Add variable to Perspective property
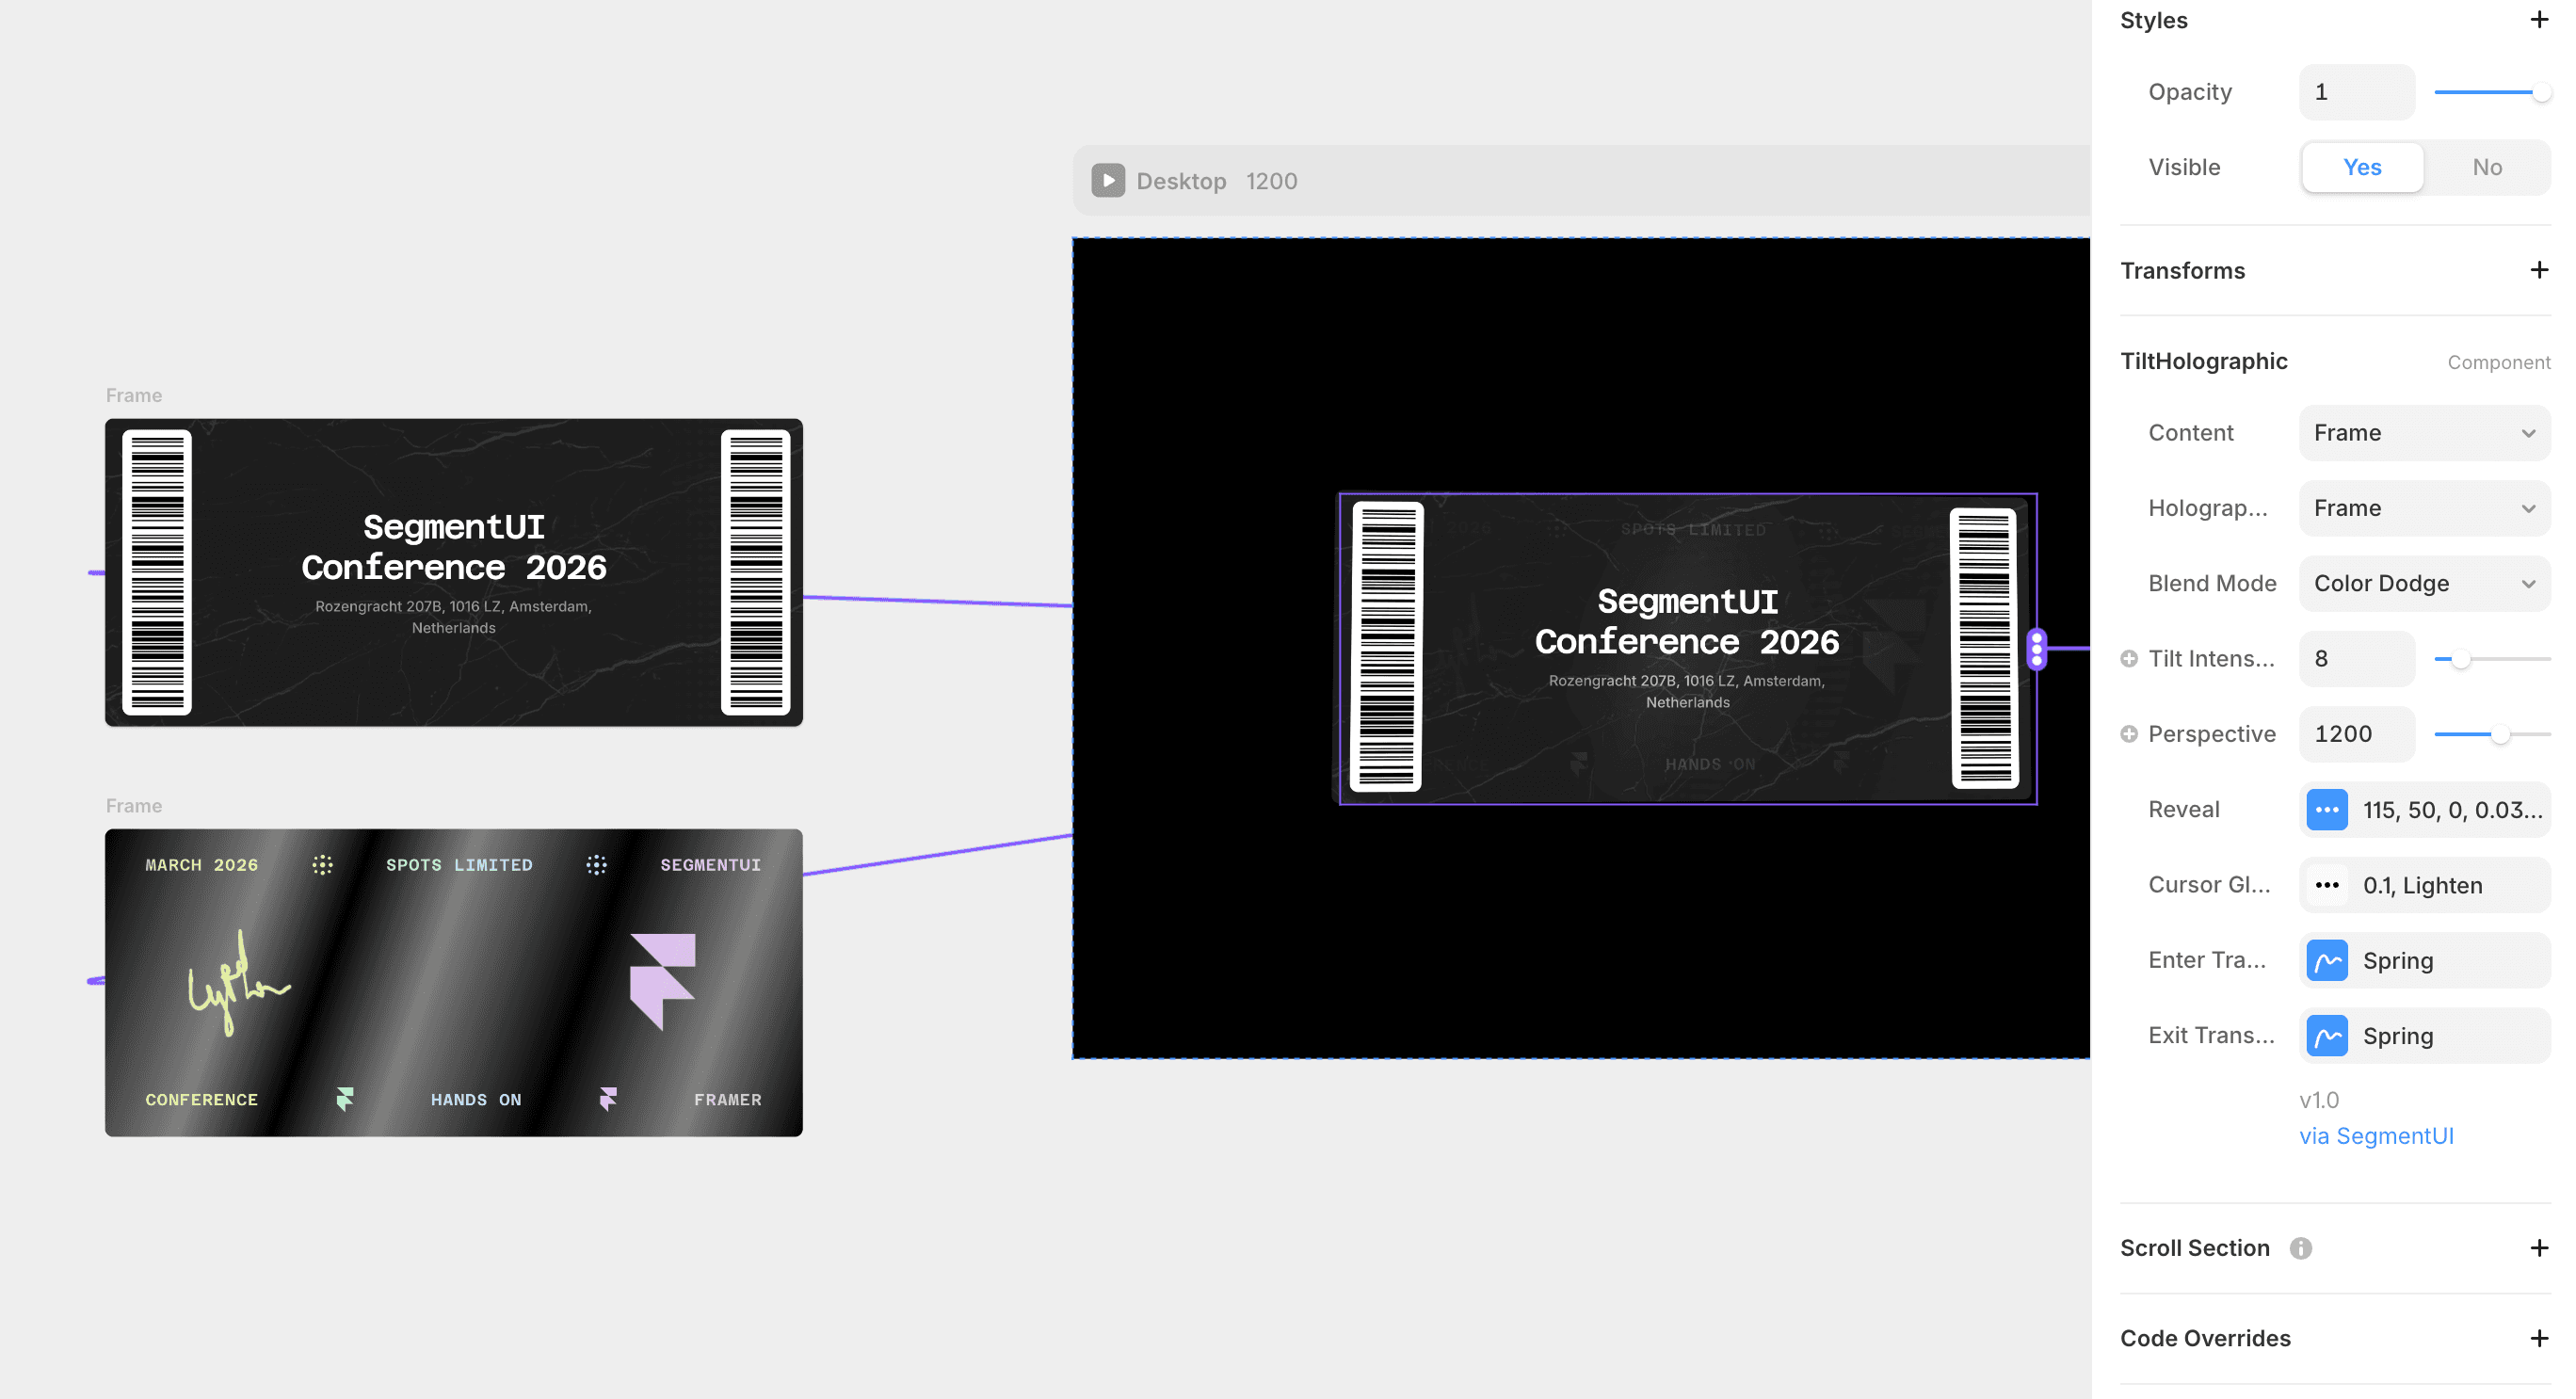Screen dimensions: 2576x1399 pos(2129,734)
